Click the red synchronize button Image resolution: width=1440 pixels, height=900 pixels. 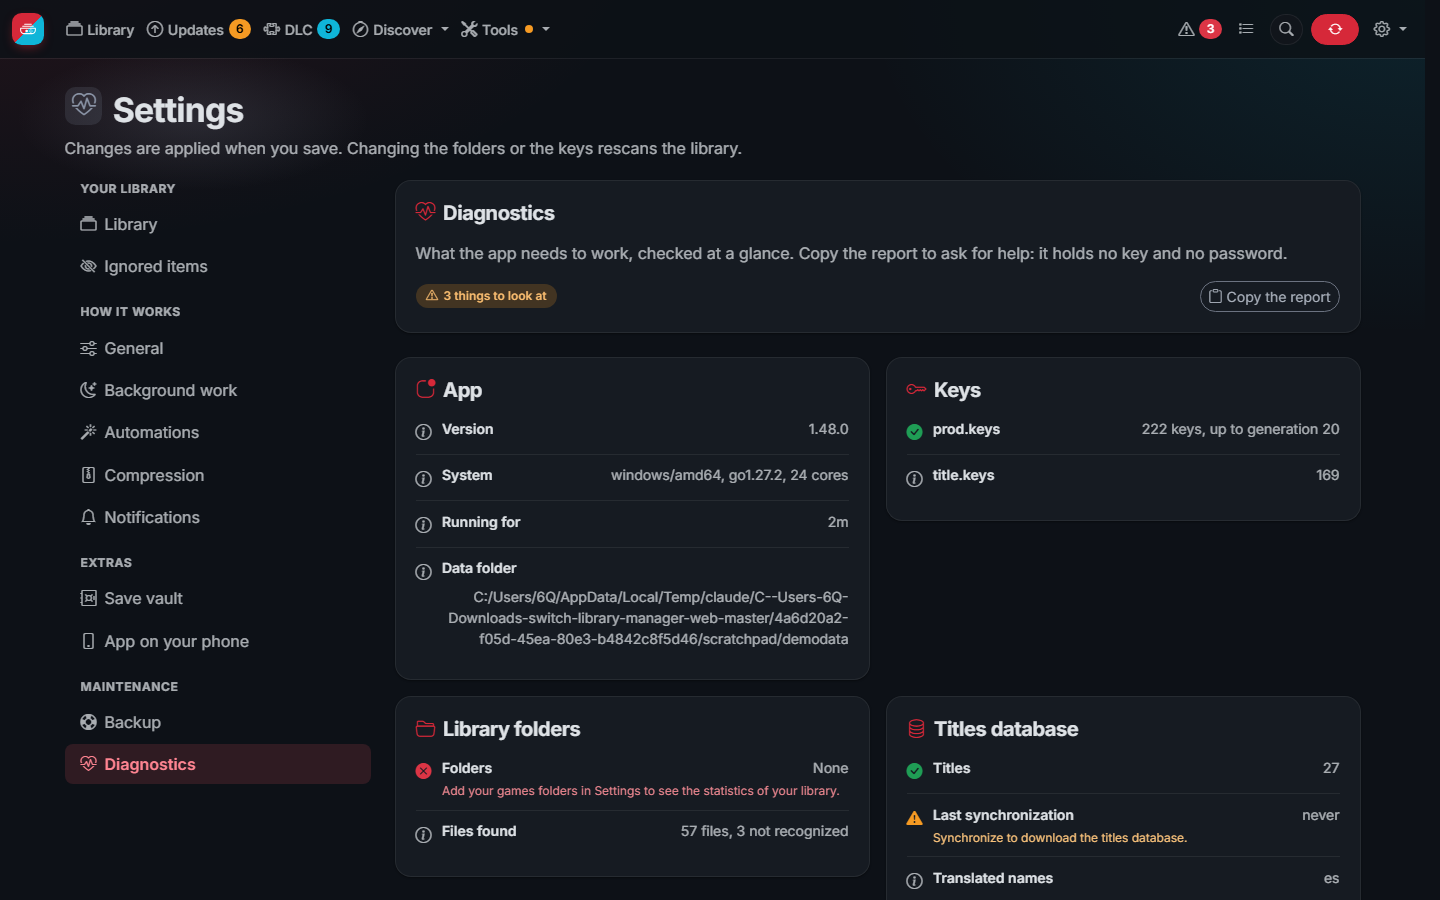click(1335, 29)
